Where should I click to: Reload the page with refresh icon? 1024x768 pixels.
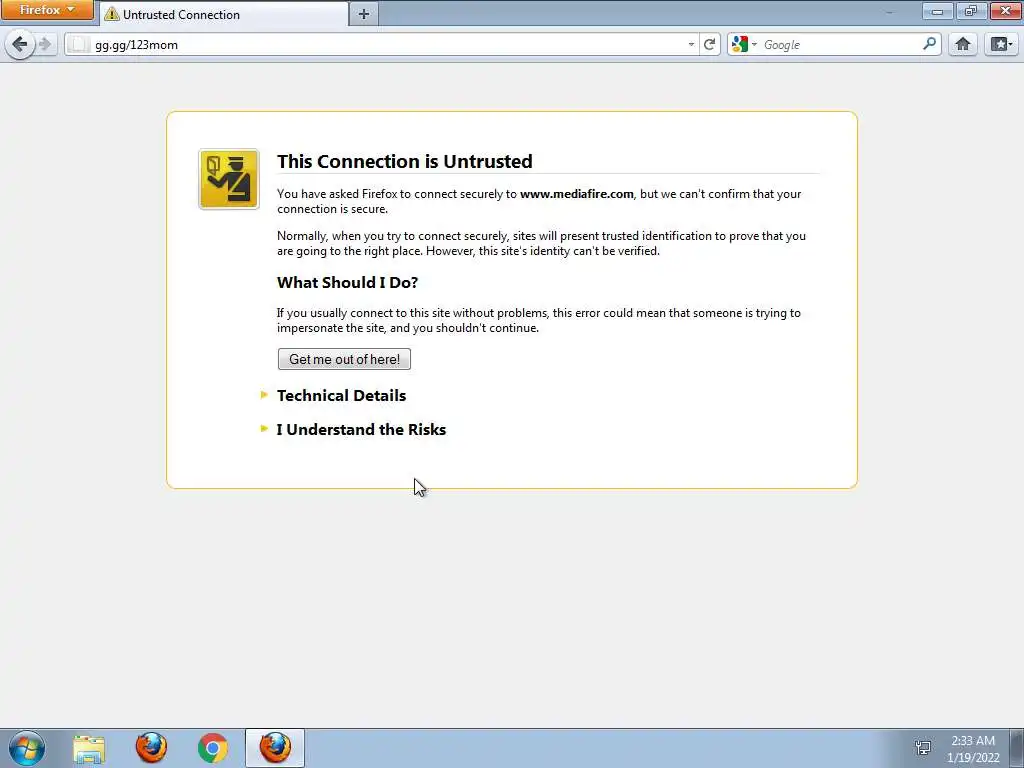pyautogui.click(x=709, y=44)
